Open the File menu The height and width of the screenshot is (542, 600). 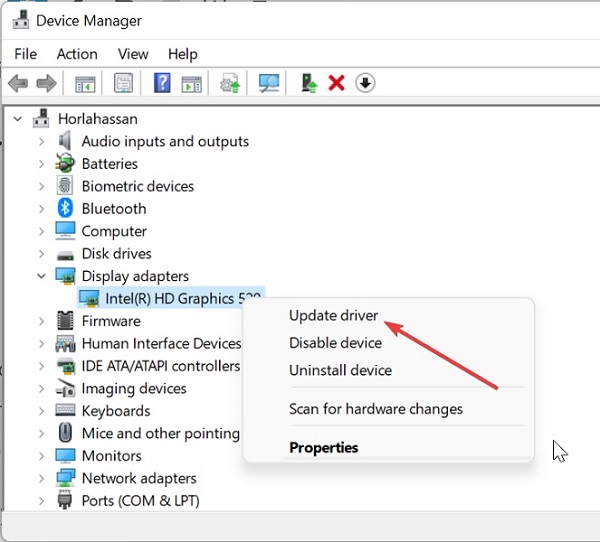tap(26, 54)
